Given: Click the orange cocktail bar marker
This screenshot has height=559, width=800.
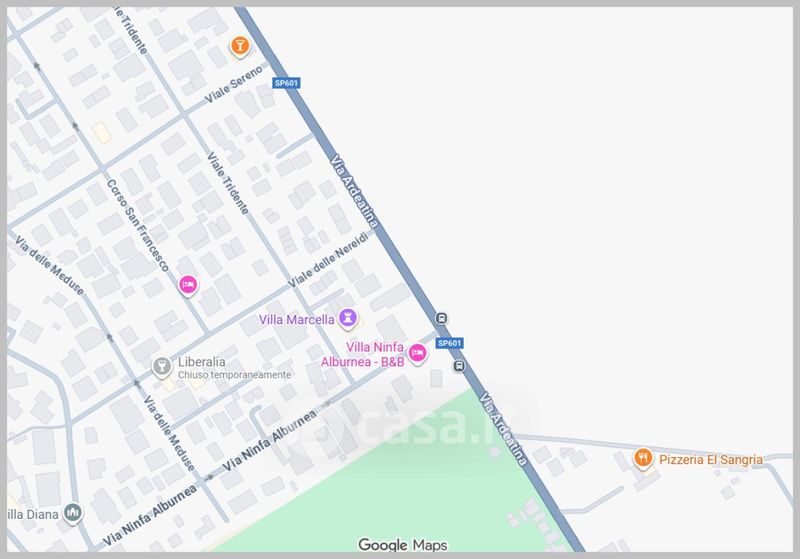Looking at the screenshot, I should click(239, 46).
